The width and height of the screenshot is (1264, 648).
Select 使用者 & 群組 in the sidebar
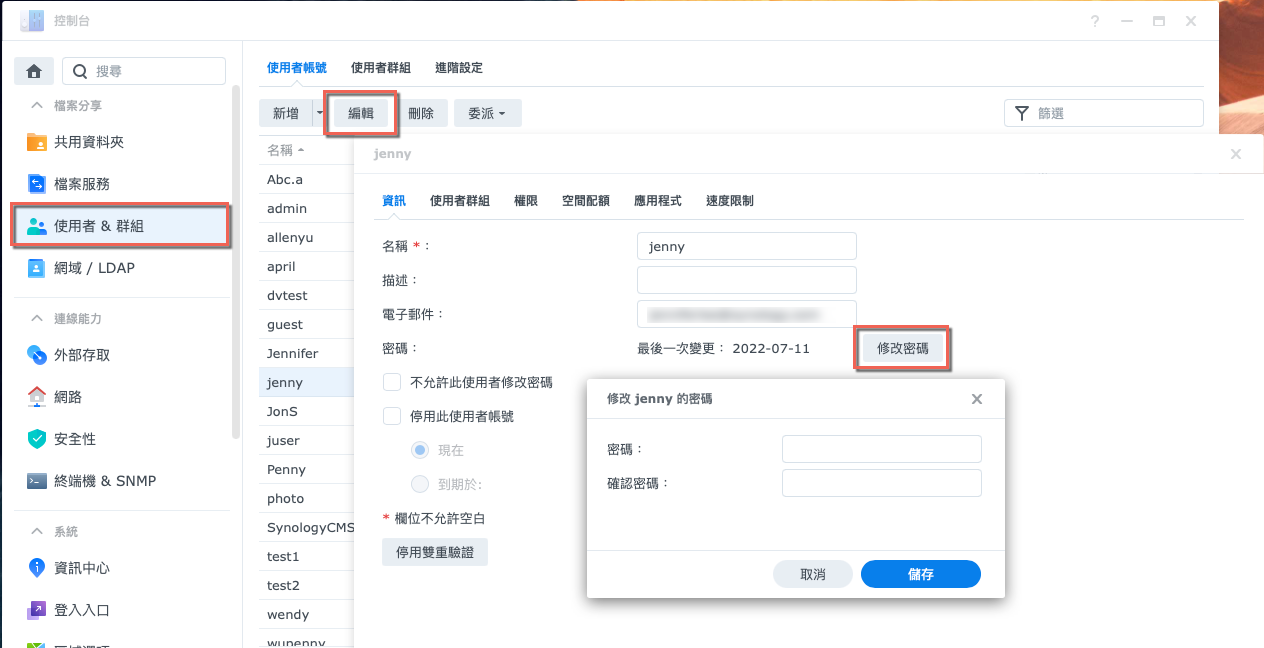(122, 226)
